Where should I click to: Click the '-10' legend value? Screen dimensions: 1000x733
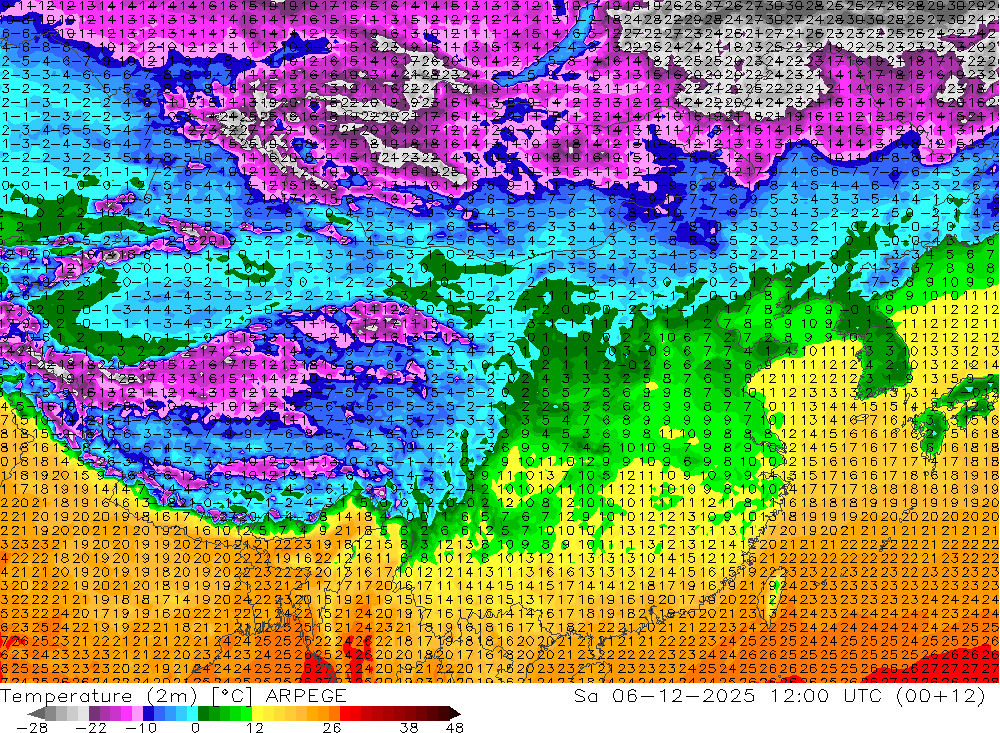pyautogui.click(x=141, y=727)
